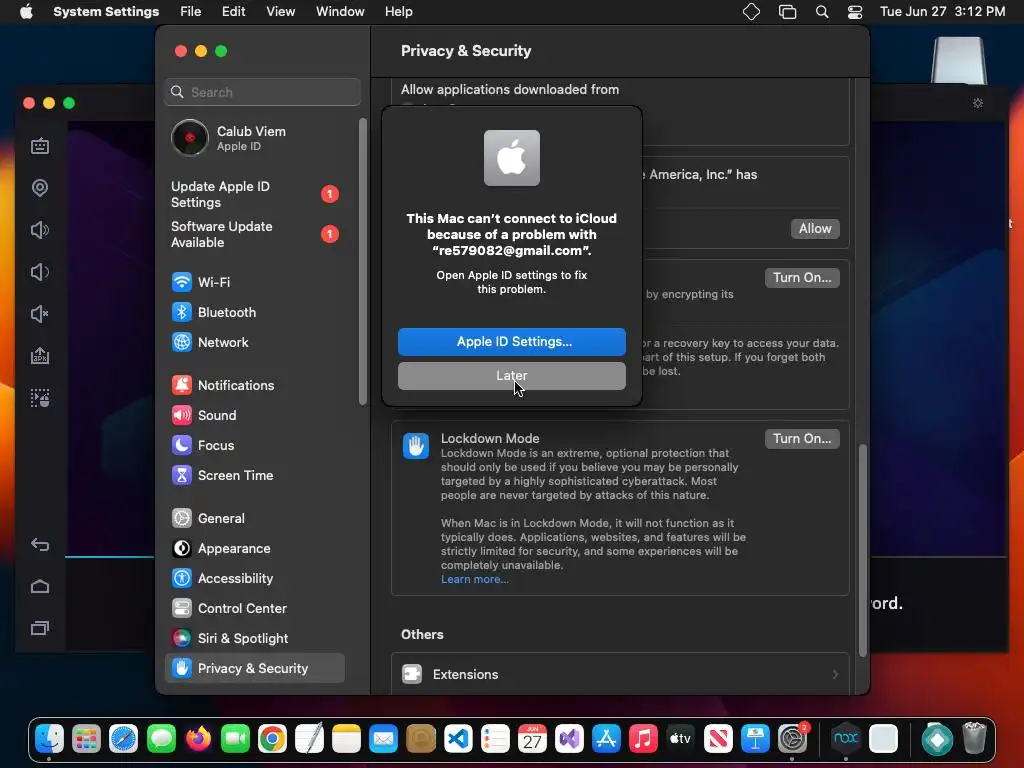Click the Lockdown Mode hand icon

coord(416,446)
